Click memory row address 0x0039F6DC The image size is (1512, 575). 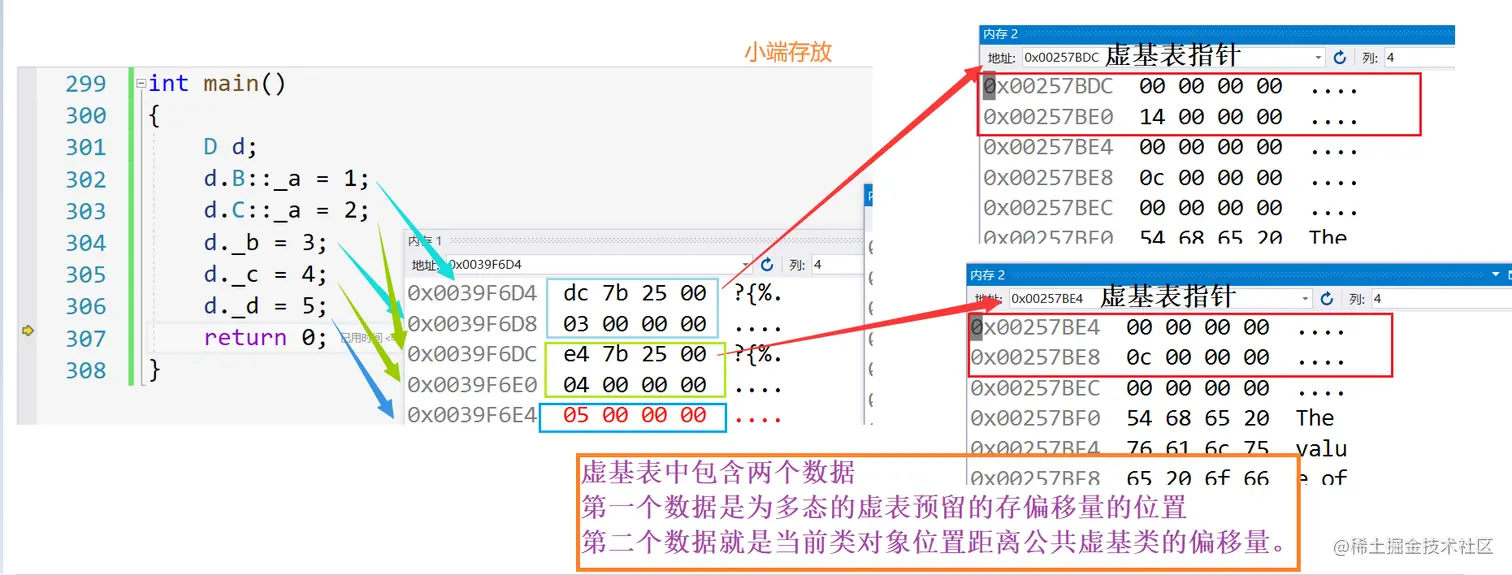(472, 354)
